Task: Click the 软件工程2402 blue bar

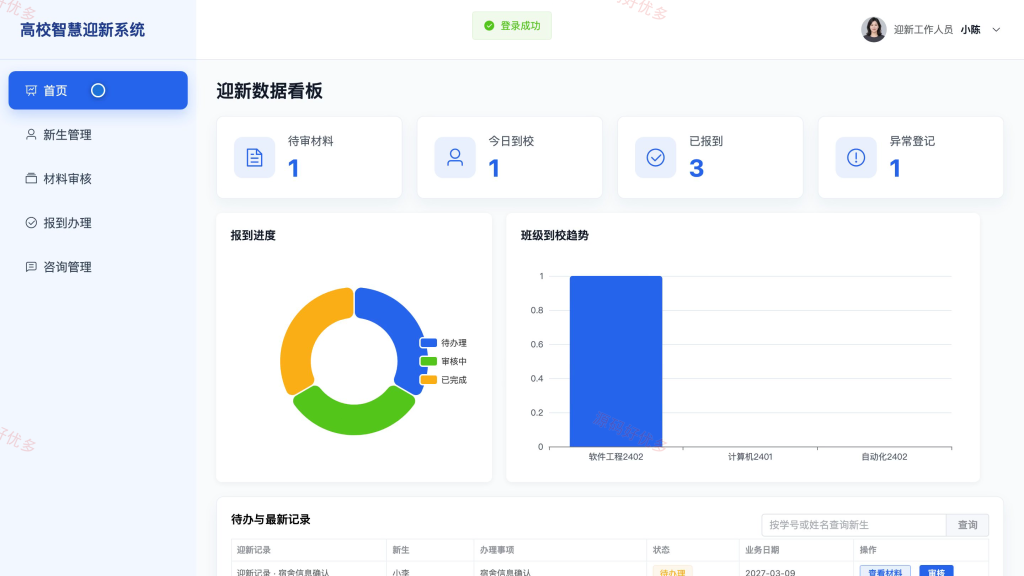Action: [616, 361]
